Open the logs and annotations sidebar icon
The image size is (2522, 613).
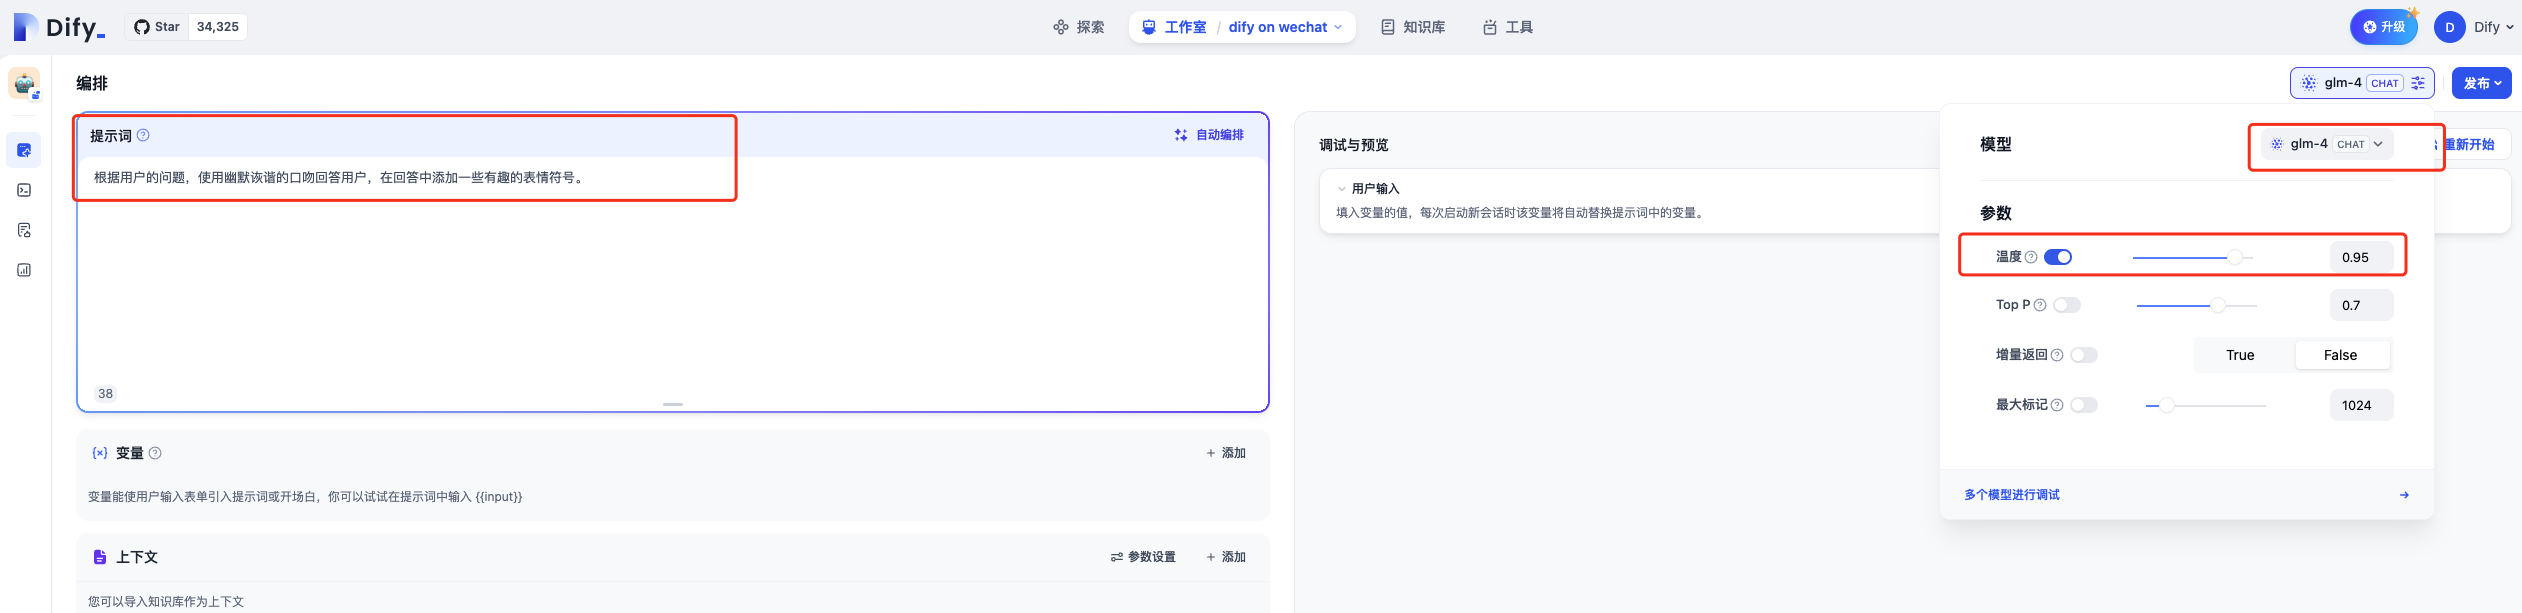tap(24, 230)
